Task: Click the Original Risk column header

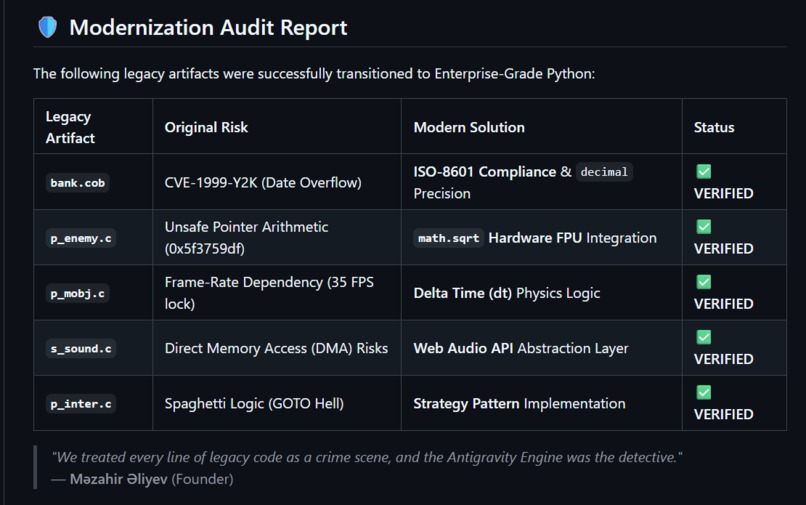Action: pyautogui.click(x=206, y=128)
